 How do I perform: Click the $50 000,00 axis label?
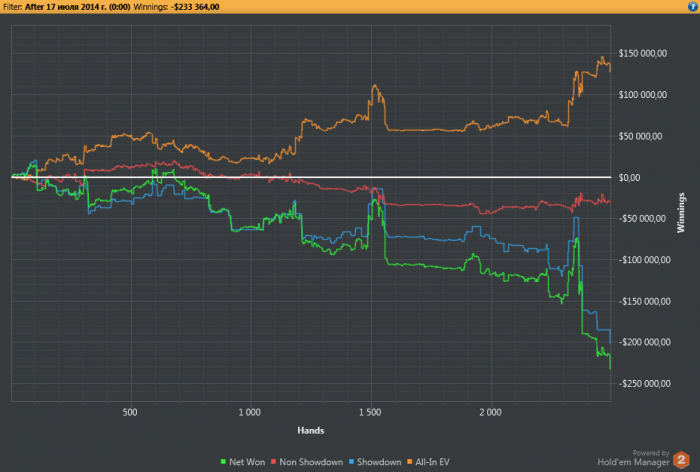[x=640, y=136]
